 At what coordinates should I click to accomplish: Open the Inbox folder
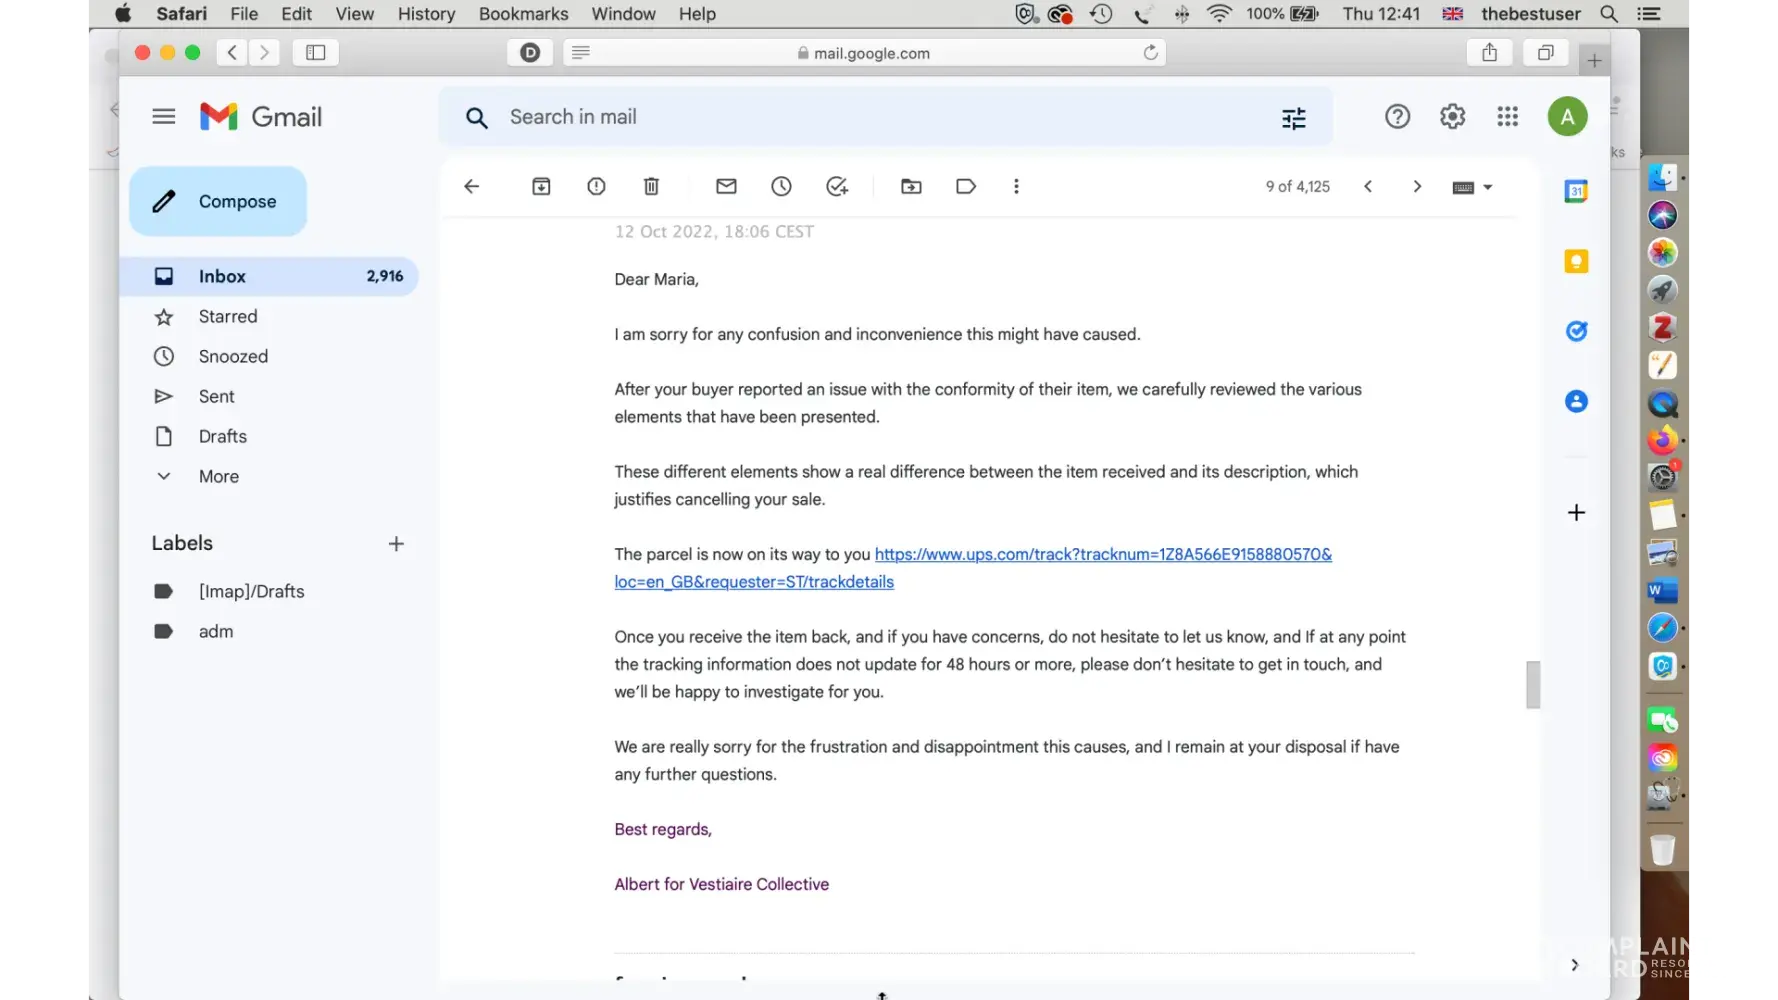(268, 276)
